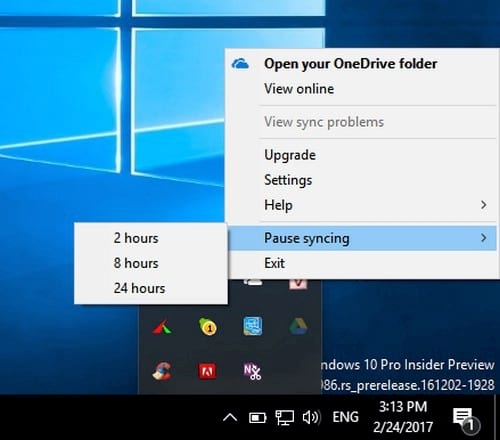500x440 pixels.
Task: Click the OneDrive cloud icon in the menu
Action: 240,63
